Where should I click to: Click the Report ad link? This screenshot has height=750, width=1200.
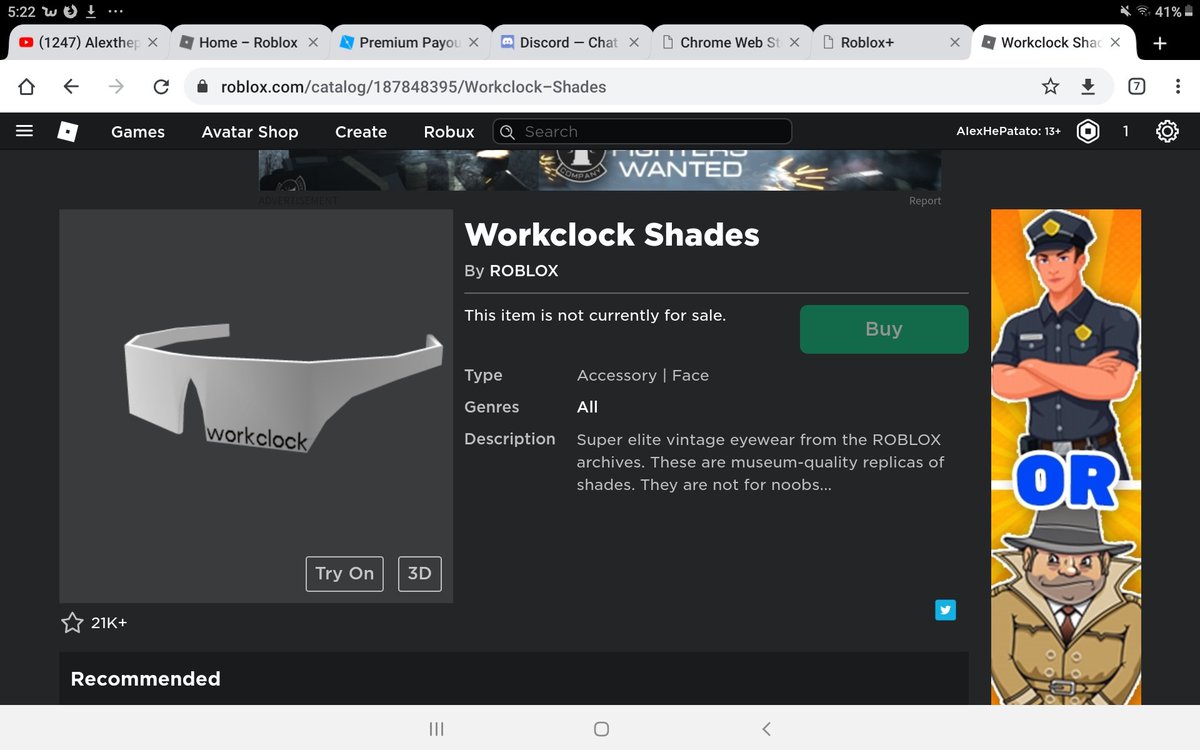click(x=925, y=201)
